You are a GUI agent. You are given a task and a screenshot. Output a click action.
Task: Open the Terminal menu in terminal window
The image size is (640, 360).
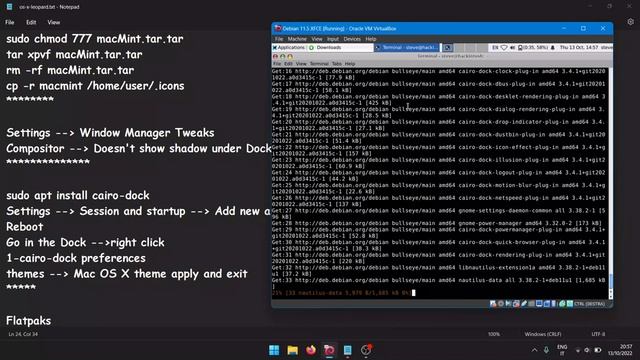(319, 64)
